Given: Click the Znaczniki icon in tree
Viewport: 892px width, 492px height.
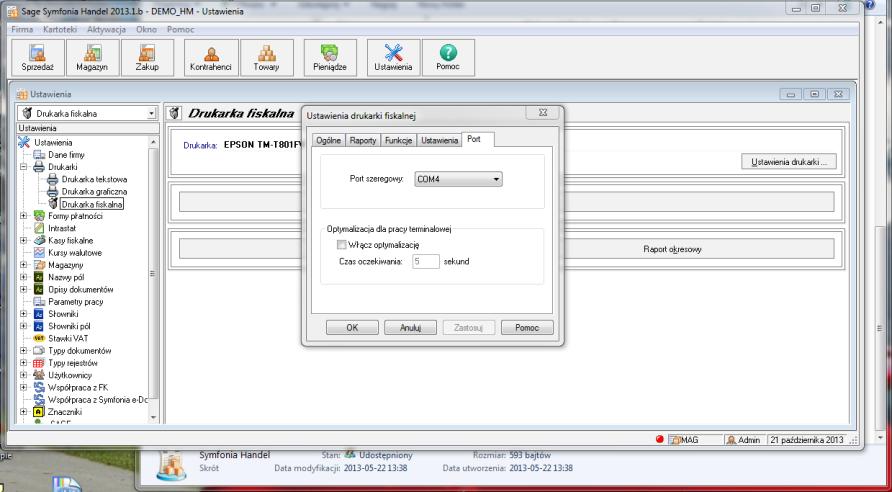Looking at the screenshot, I should 39,412.
